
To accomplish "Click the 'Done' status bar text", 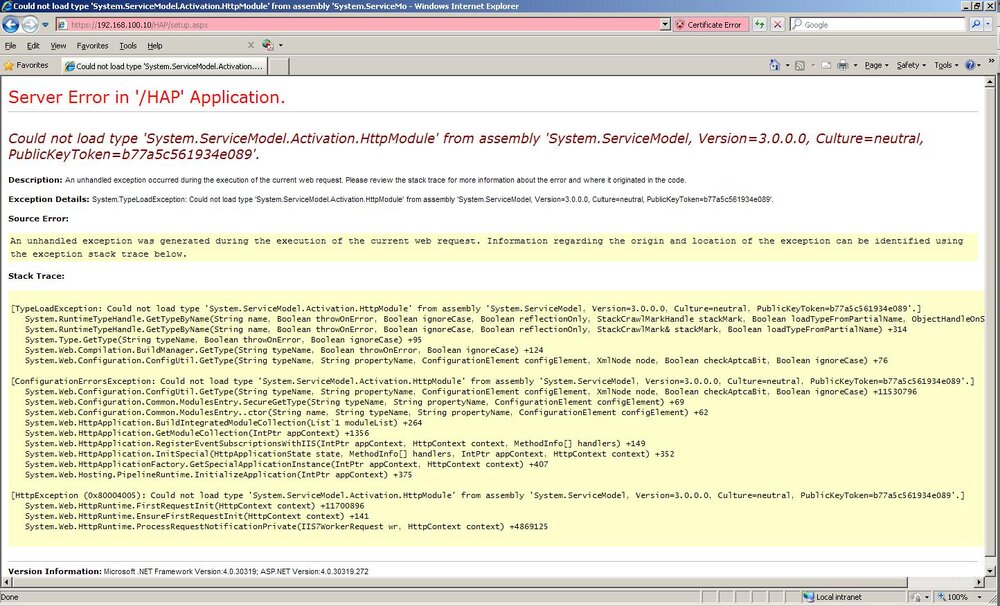I will [10, 597].
